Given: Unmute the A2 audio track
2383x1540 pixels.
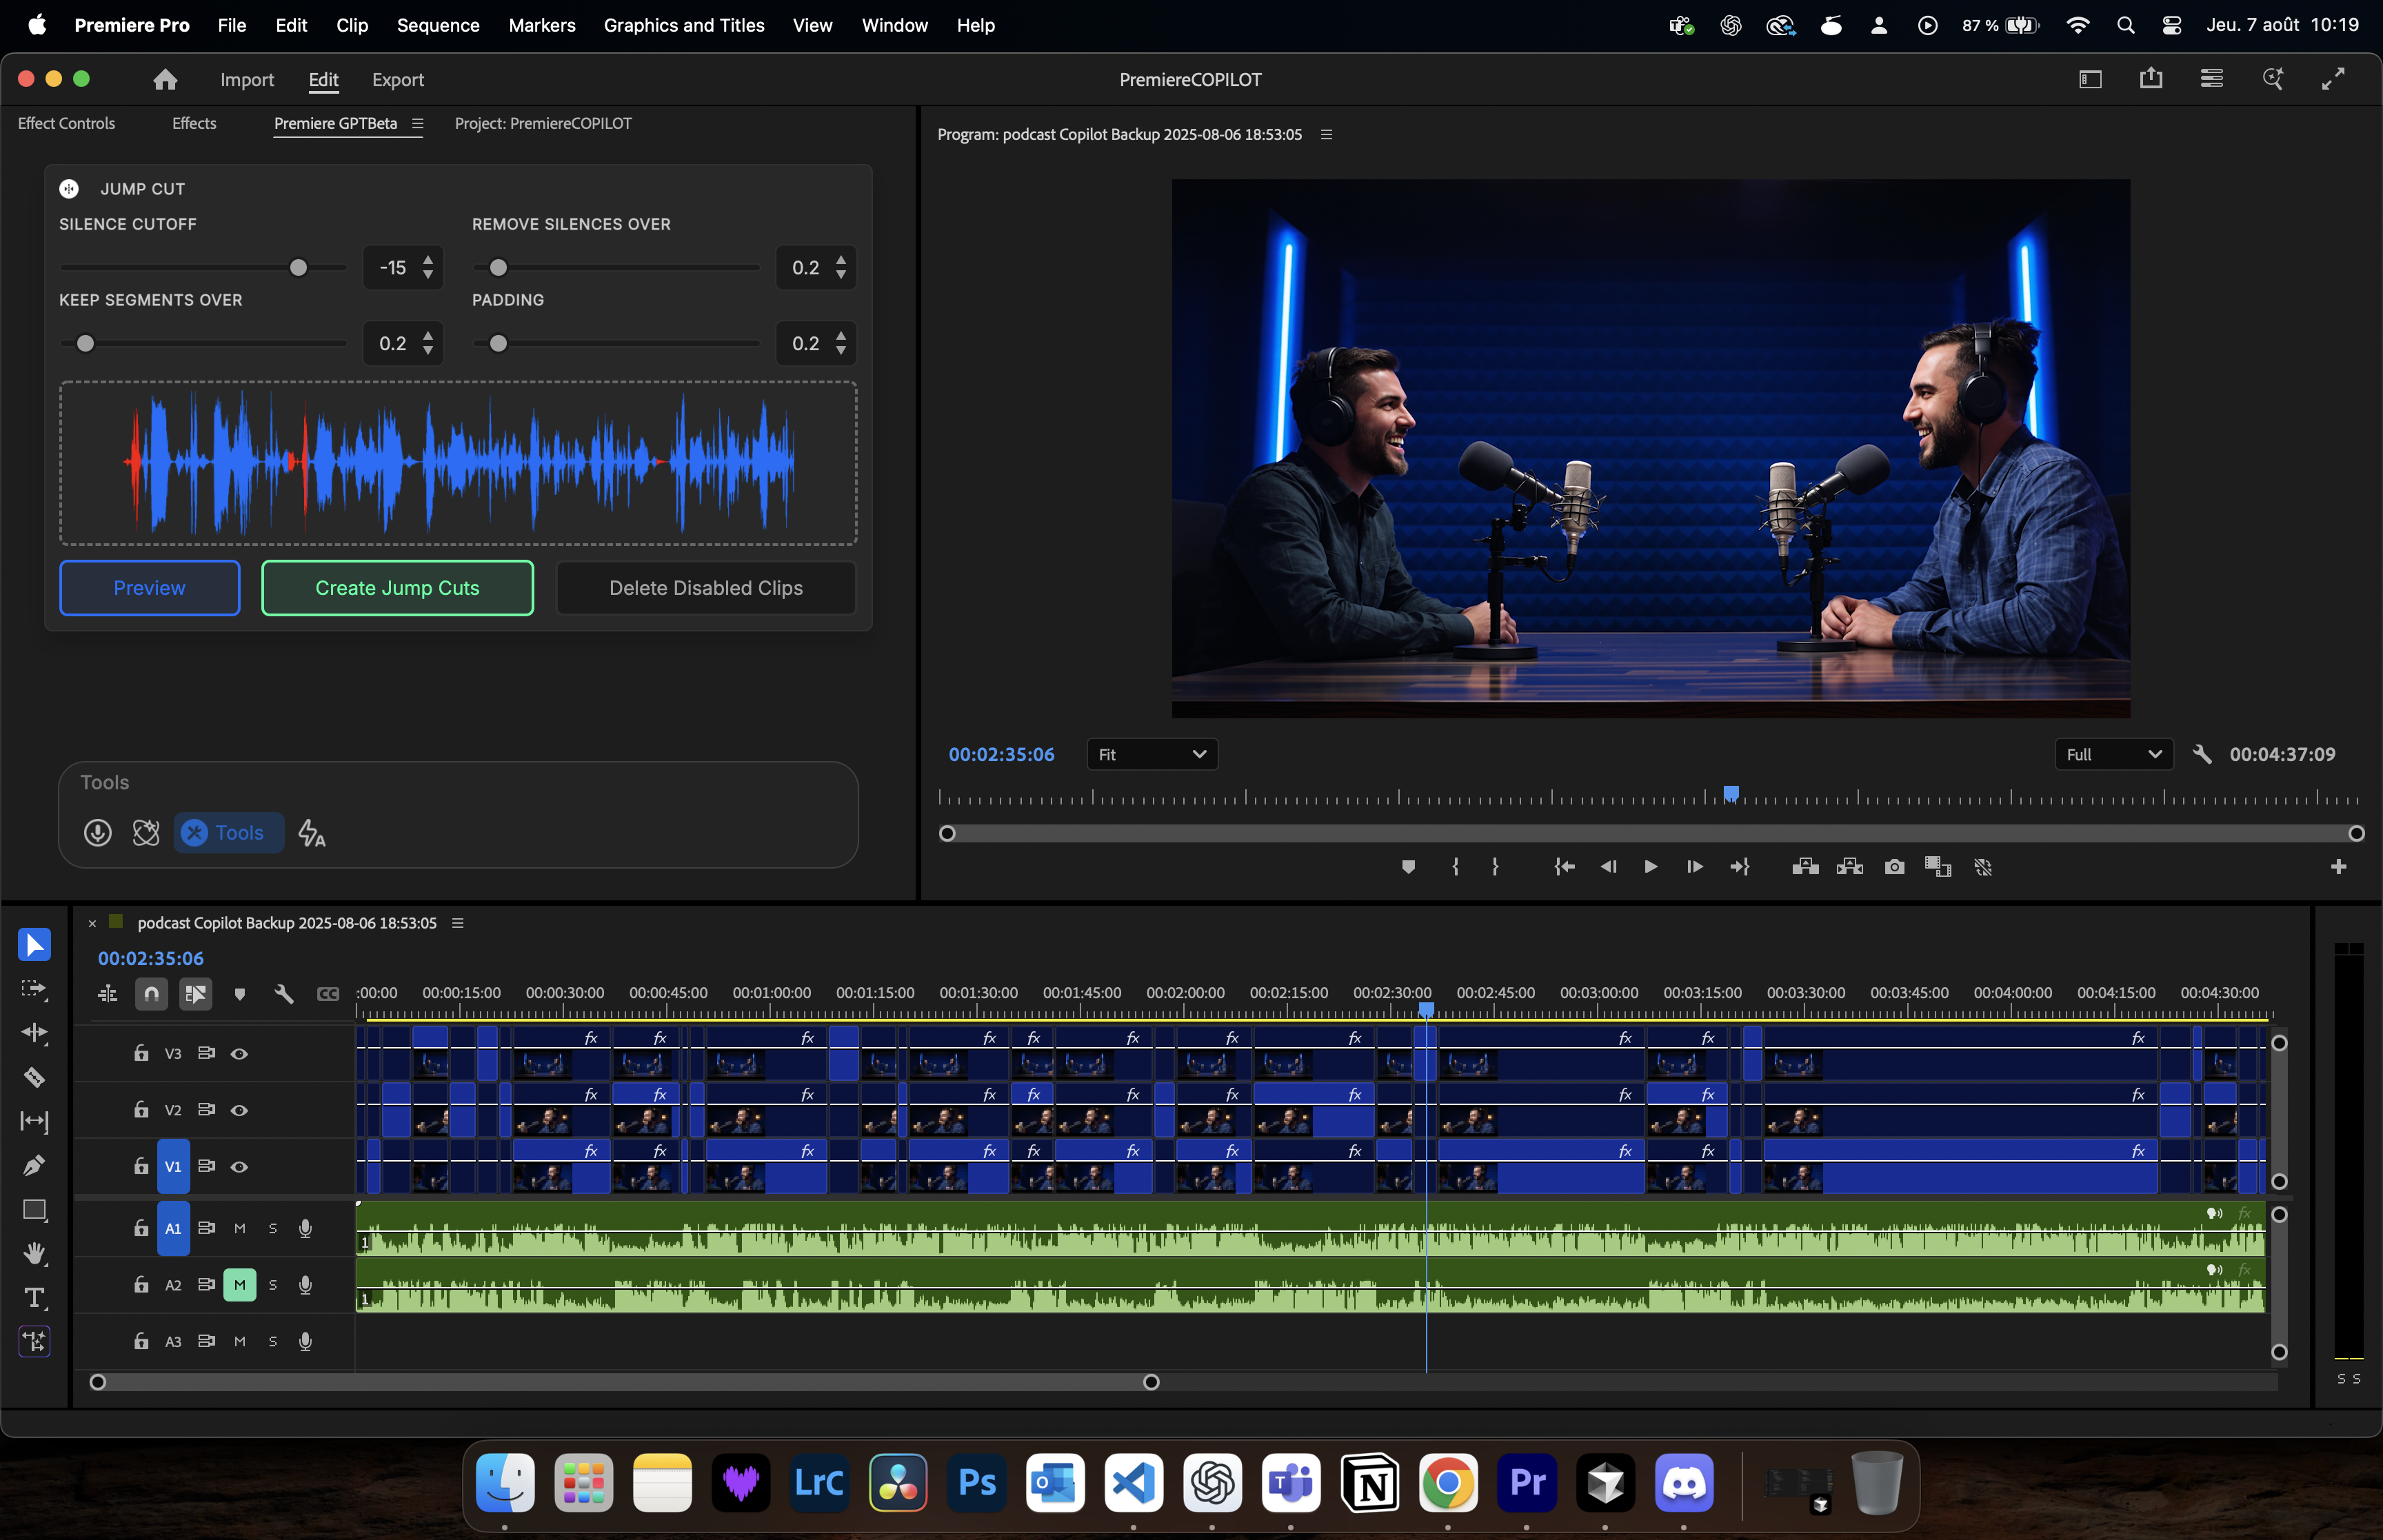Looking at the screenshot, I should pos(239,1285).
